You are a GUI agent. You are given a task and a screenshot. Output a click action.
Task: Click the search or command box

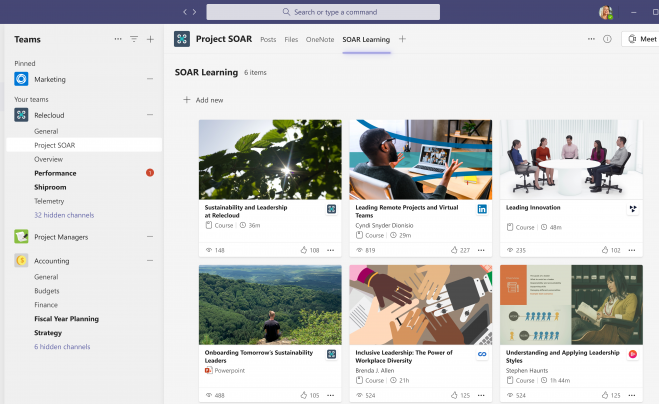pyautogui.click(x=323, y=12)
